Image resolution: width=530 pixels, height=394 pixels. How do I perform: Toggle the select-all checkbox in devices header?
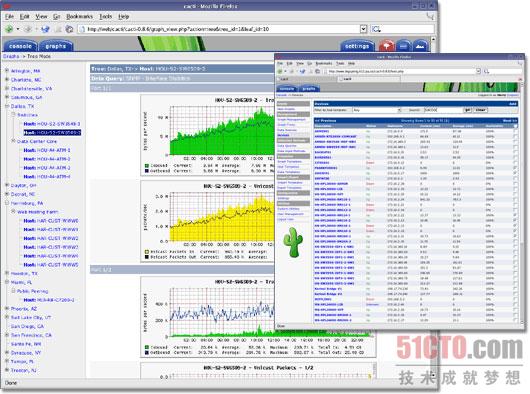click(x=515, y=126)
